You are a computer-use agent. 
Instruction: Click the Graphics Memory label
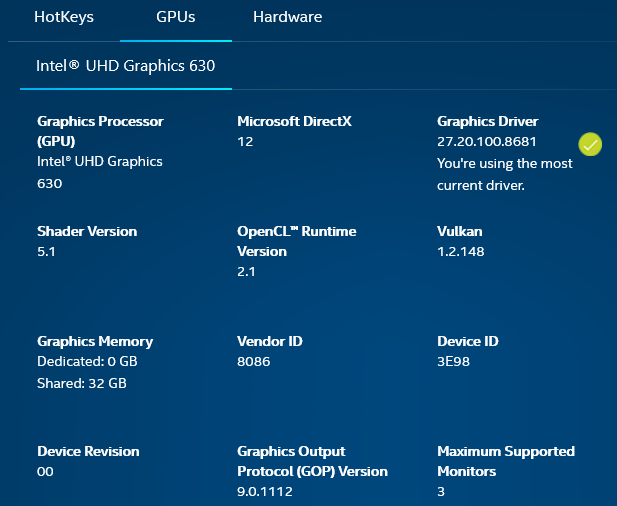pos(95,341)
